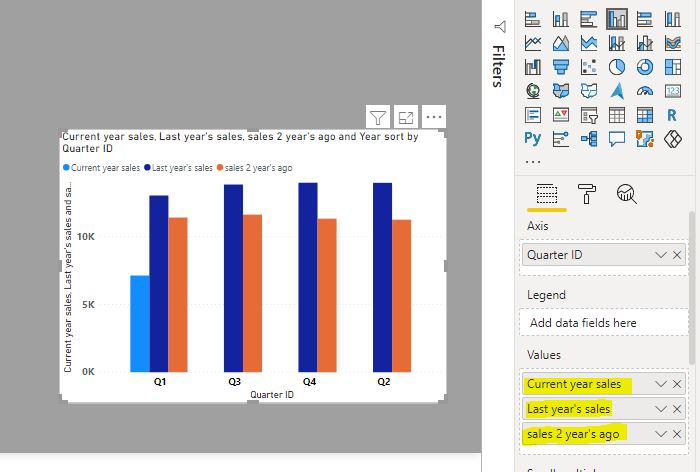This screenshot has height=472, width=700.
Task: Select the Line chart visual
Action: [x=533, y=43]
